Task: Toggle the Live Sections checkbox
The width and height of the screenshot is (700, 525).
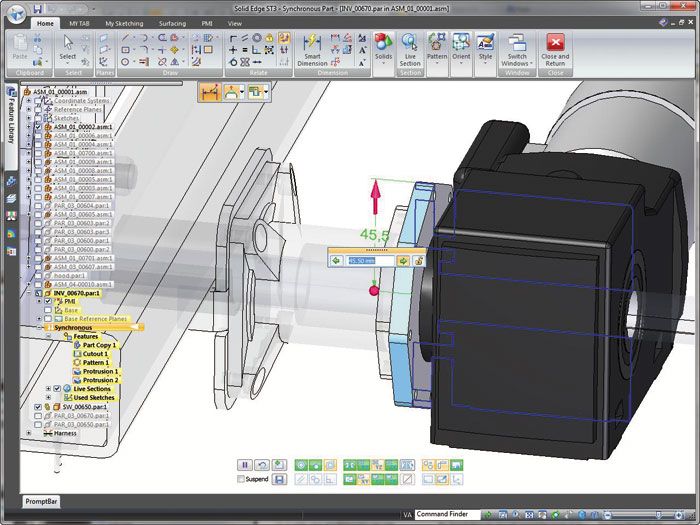Action: (x=56, y=388)
